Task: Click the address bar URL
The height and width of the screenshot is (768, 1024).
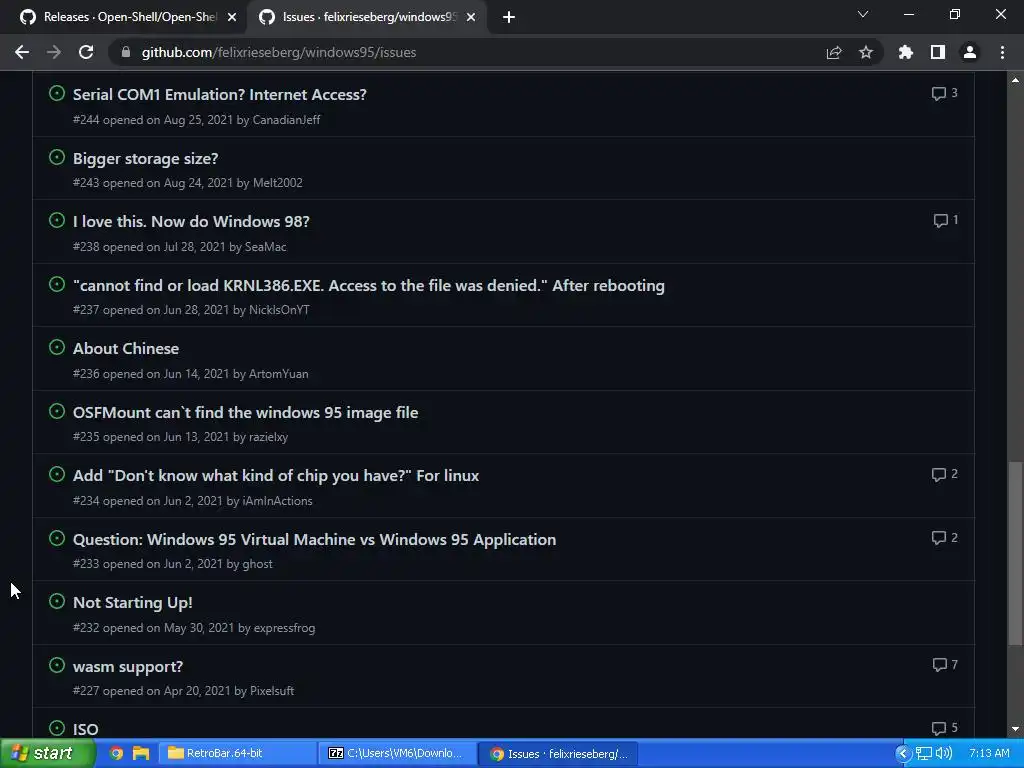Action: [279, 52]
